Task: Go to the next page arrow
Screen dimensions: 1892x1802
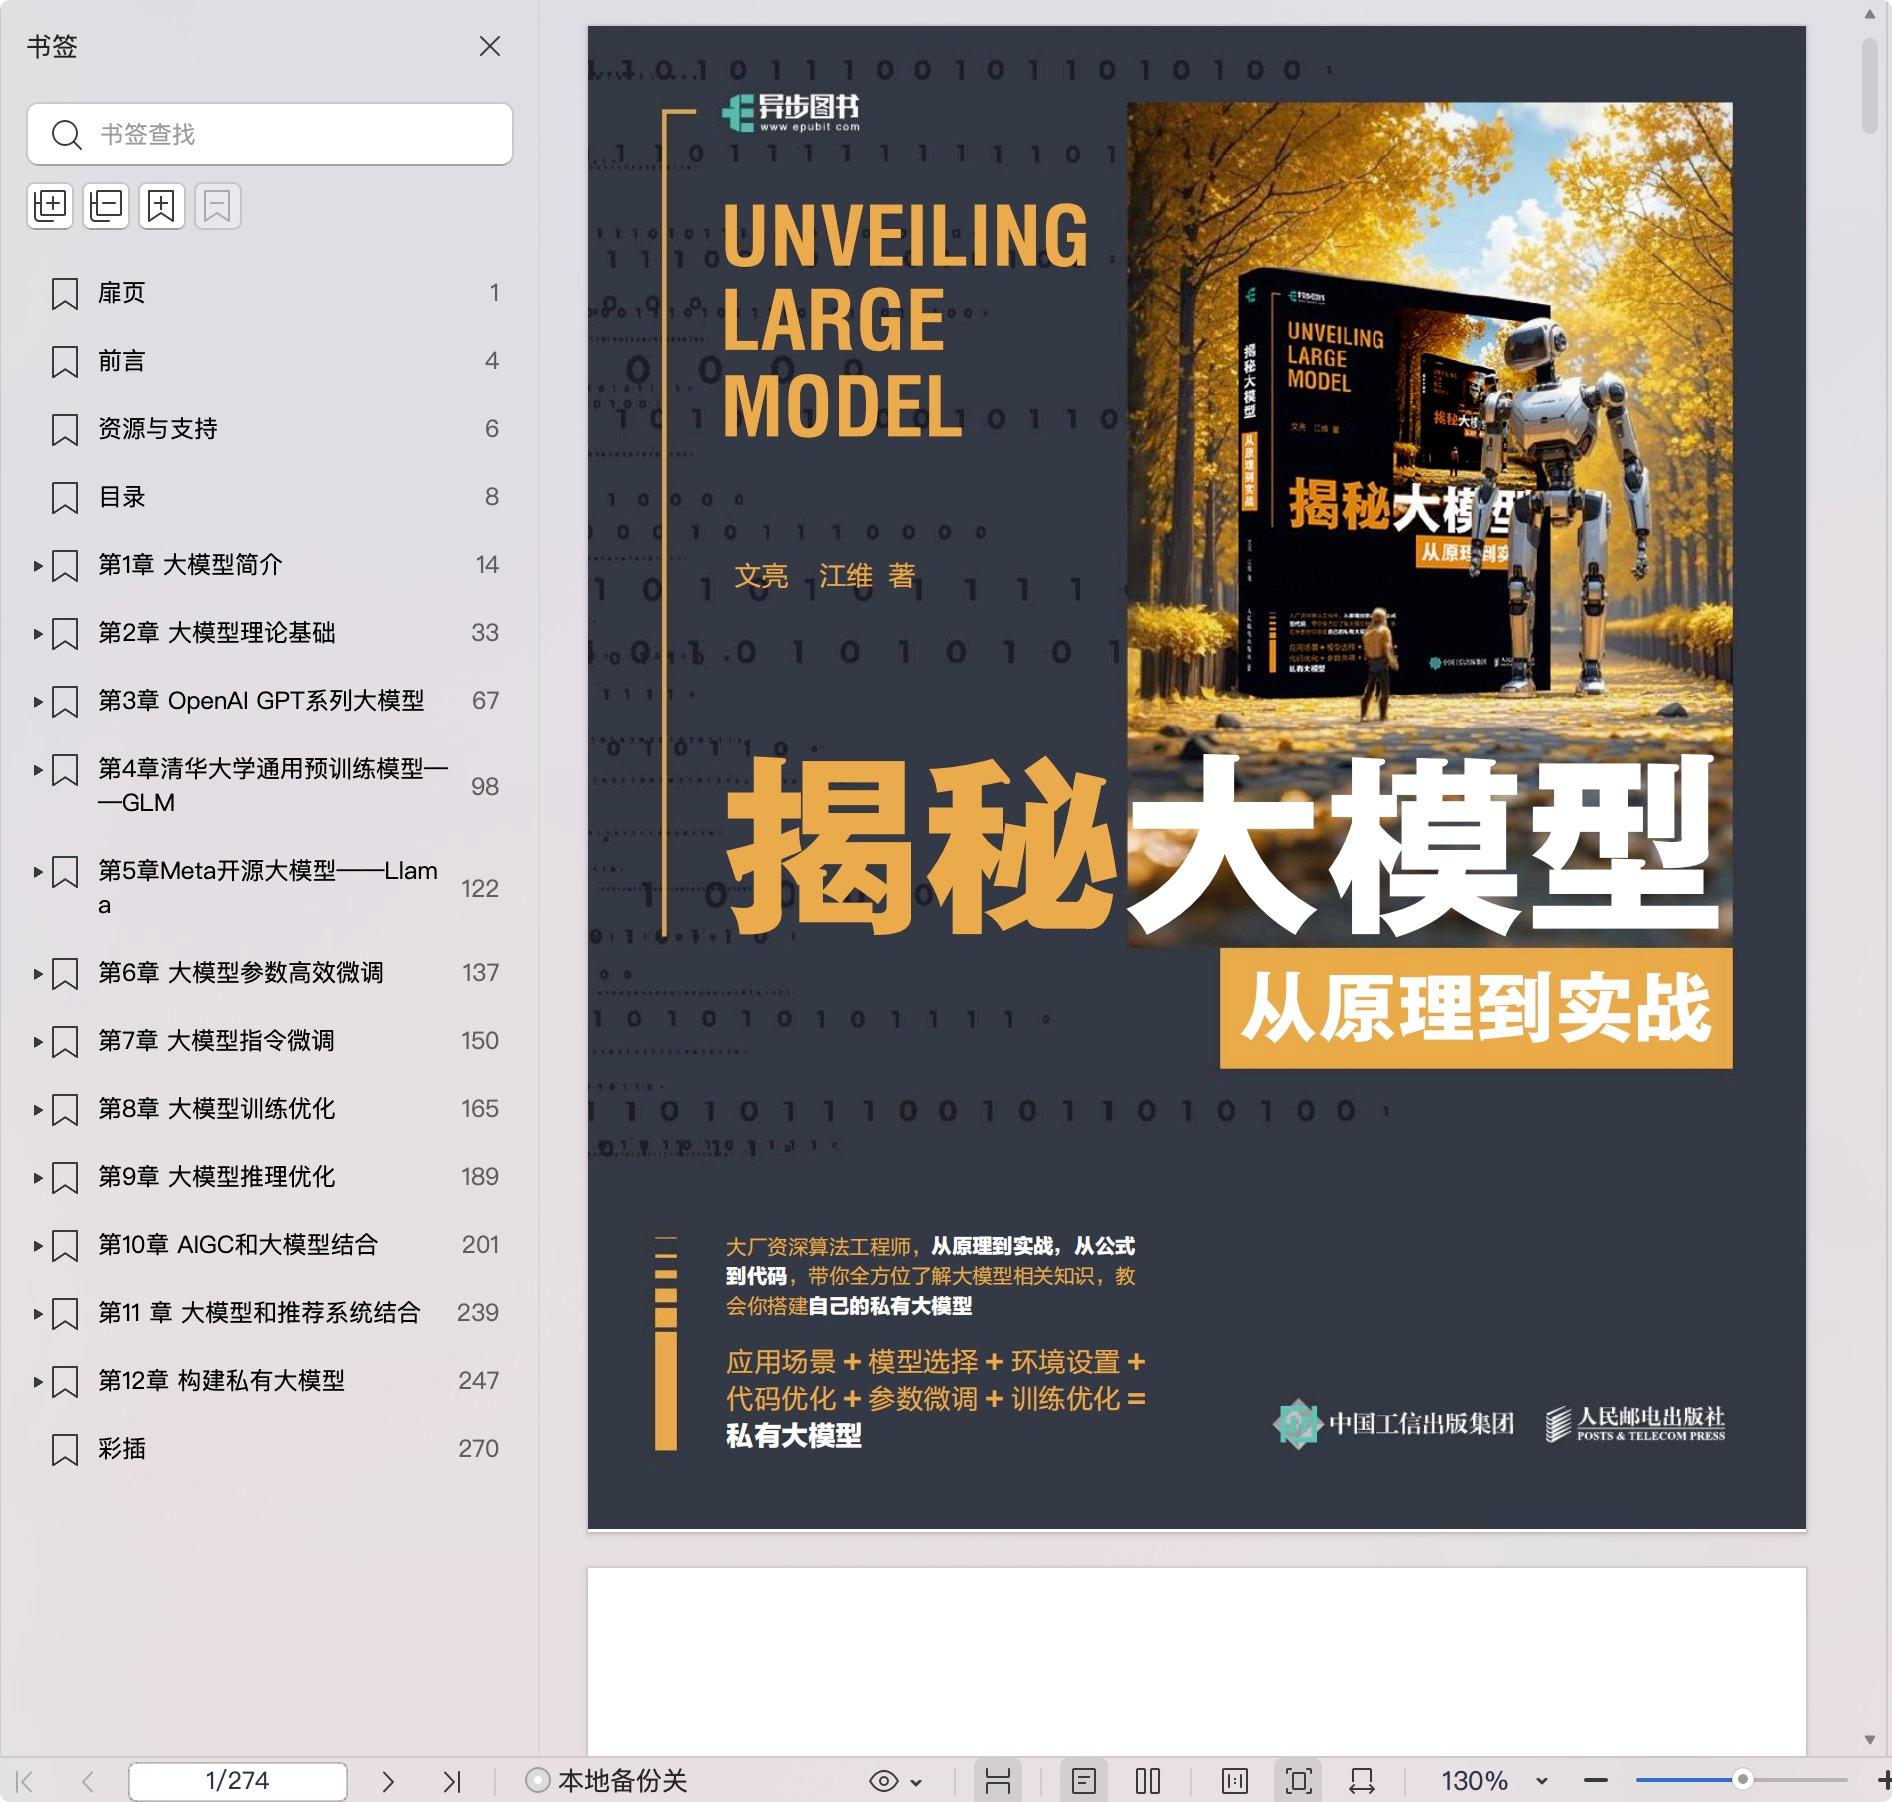Action: [x=388, y=1781]
